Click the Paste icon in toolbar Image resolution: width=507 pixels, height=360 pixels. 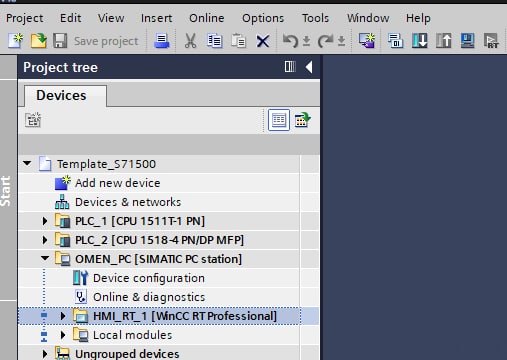coord(238,41)
